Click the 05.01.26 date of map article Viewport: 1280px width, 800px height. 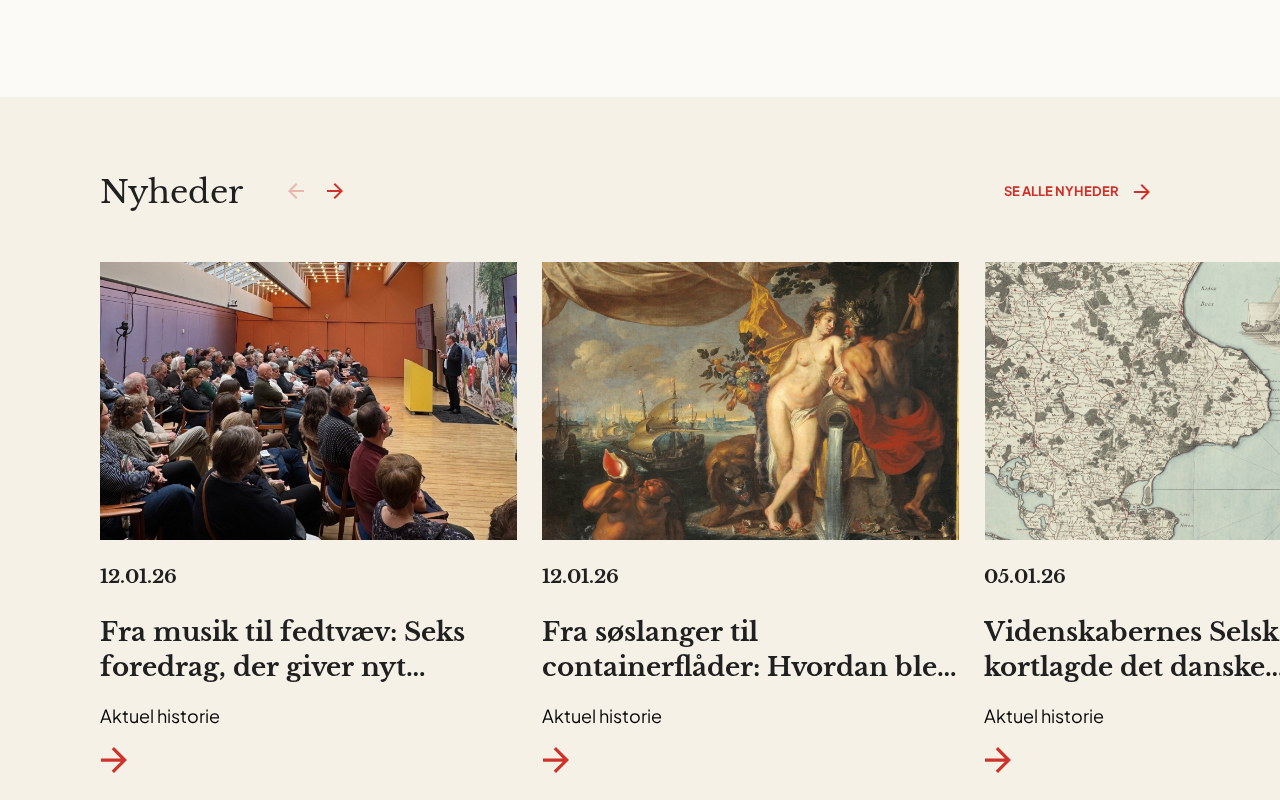(1025, 577)
